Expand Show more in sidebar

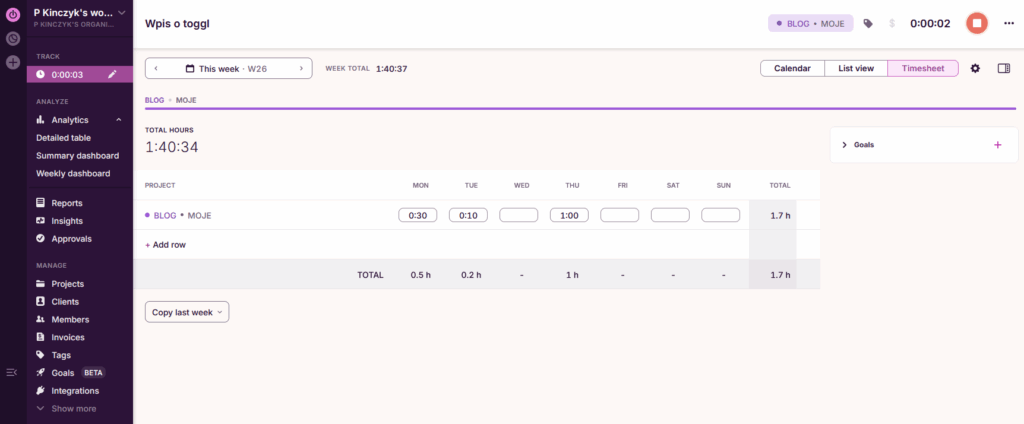[x=73, y=409]
